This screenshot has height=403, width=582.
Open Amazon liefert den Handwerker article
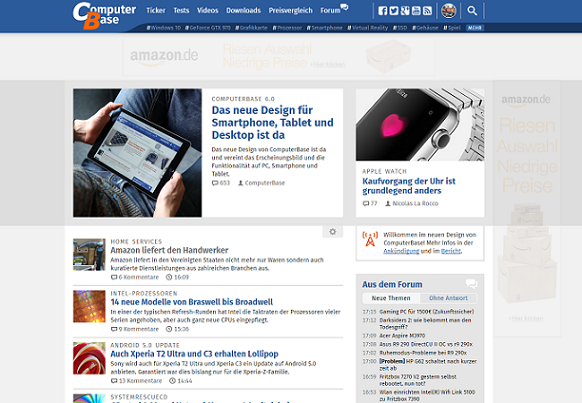pyautogui.click(x=169, y=250)
